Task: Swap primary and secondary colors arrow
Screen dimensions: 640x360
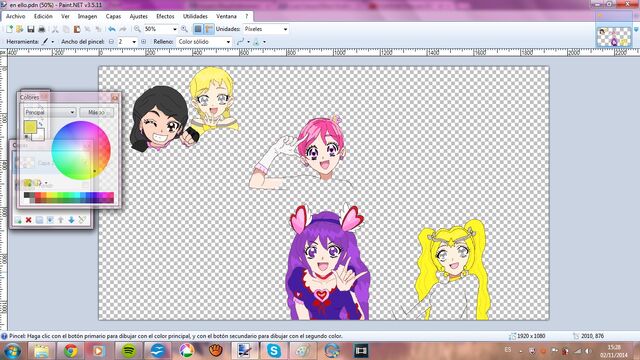Action: click(41, 123)
